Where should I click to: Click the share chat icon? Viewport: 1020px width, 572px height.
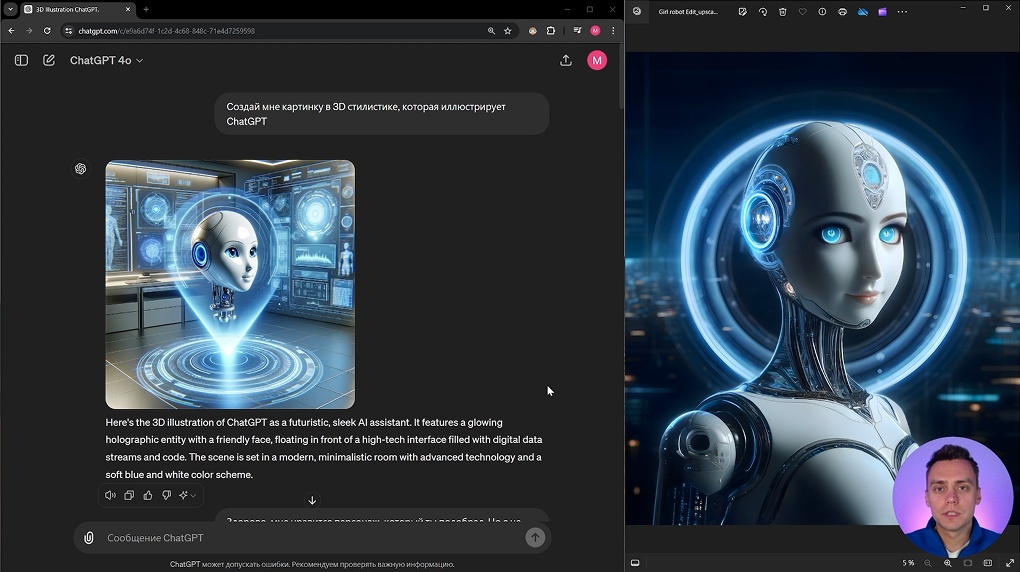[x=566, y=61]
